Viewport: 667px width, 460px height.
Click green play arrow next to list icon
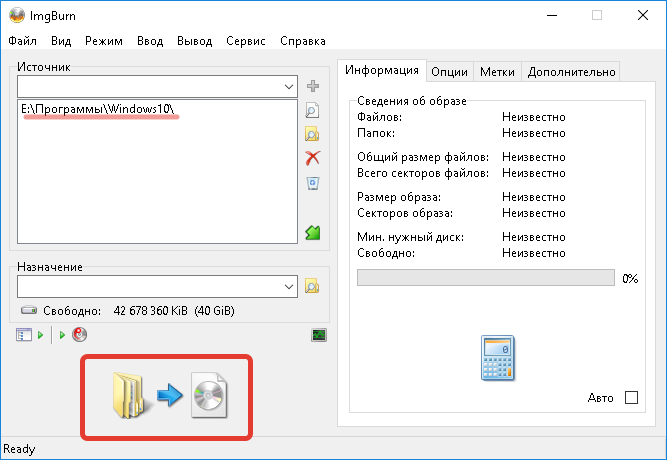pos(40,335)
